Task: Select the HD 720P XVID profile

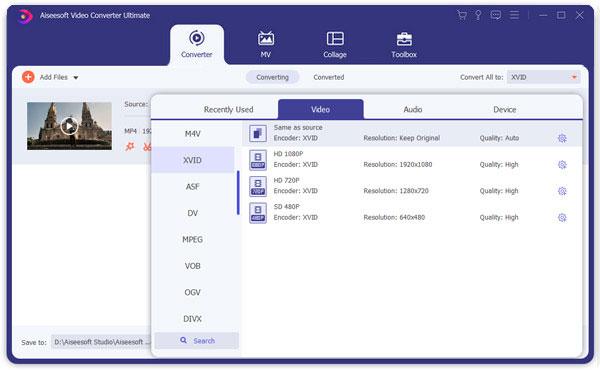Action: (412, 186)
